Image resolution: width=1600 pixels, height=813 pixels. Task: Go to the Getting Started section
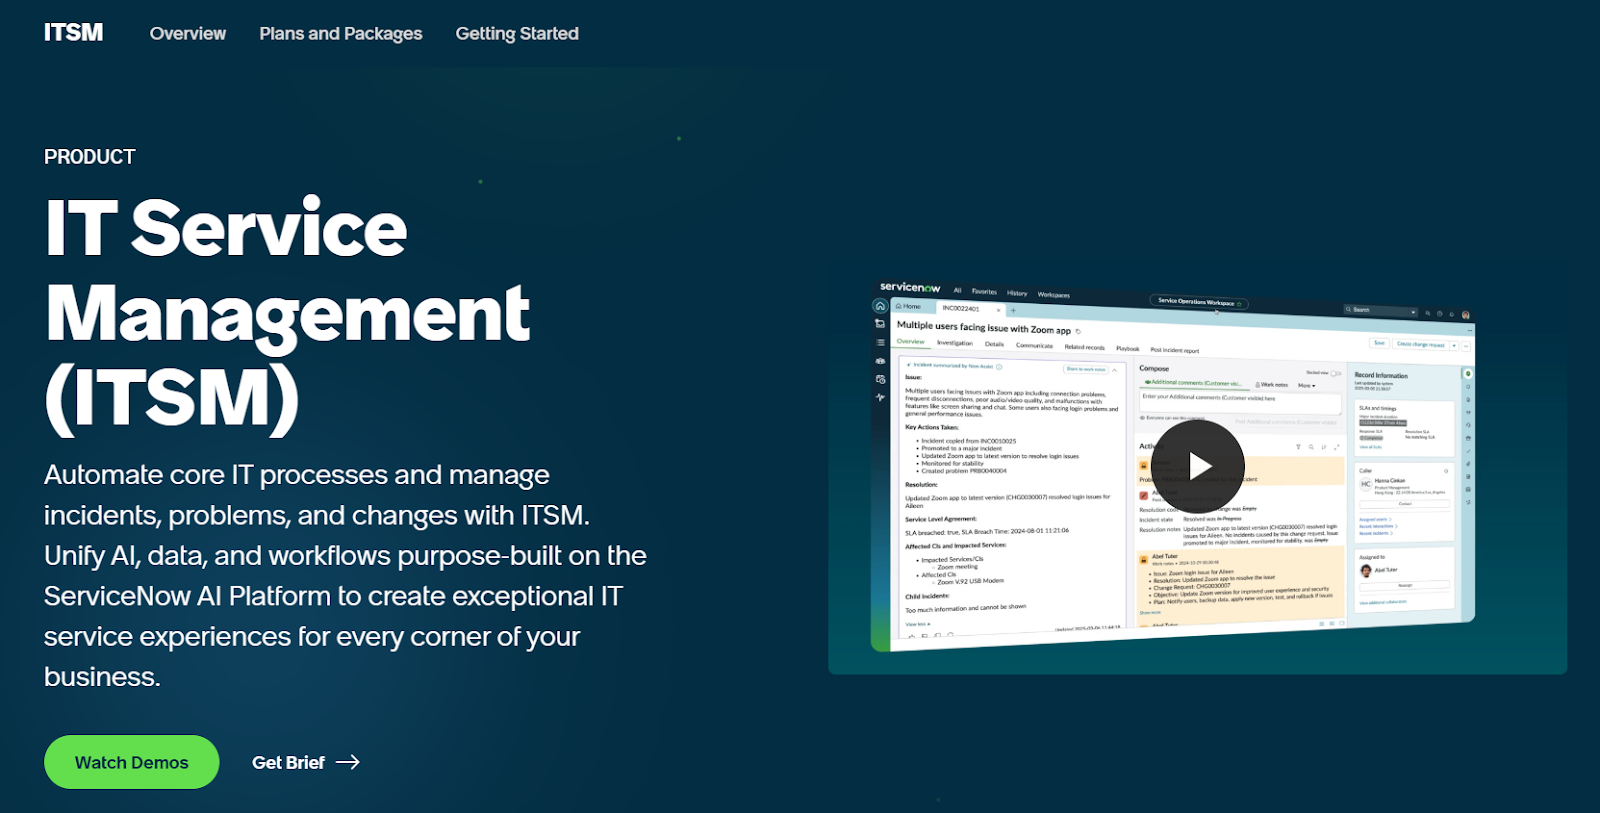coord(517,33)
